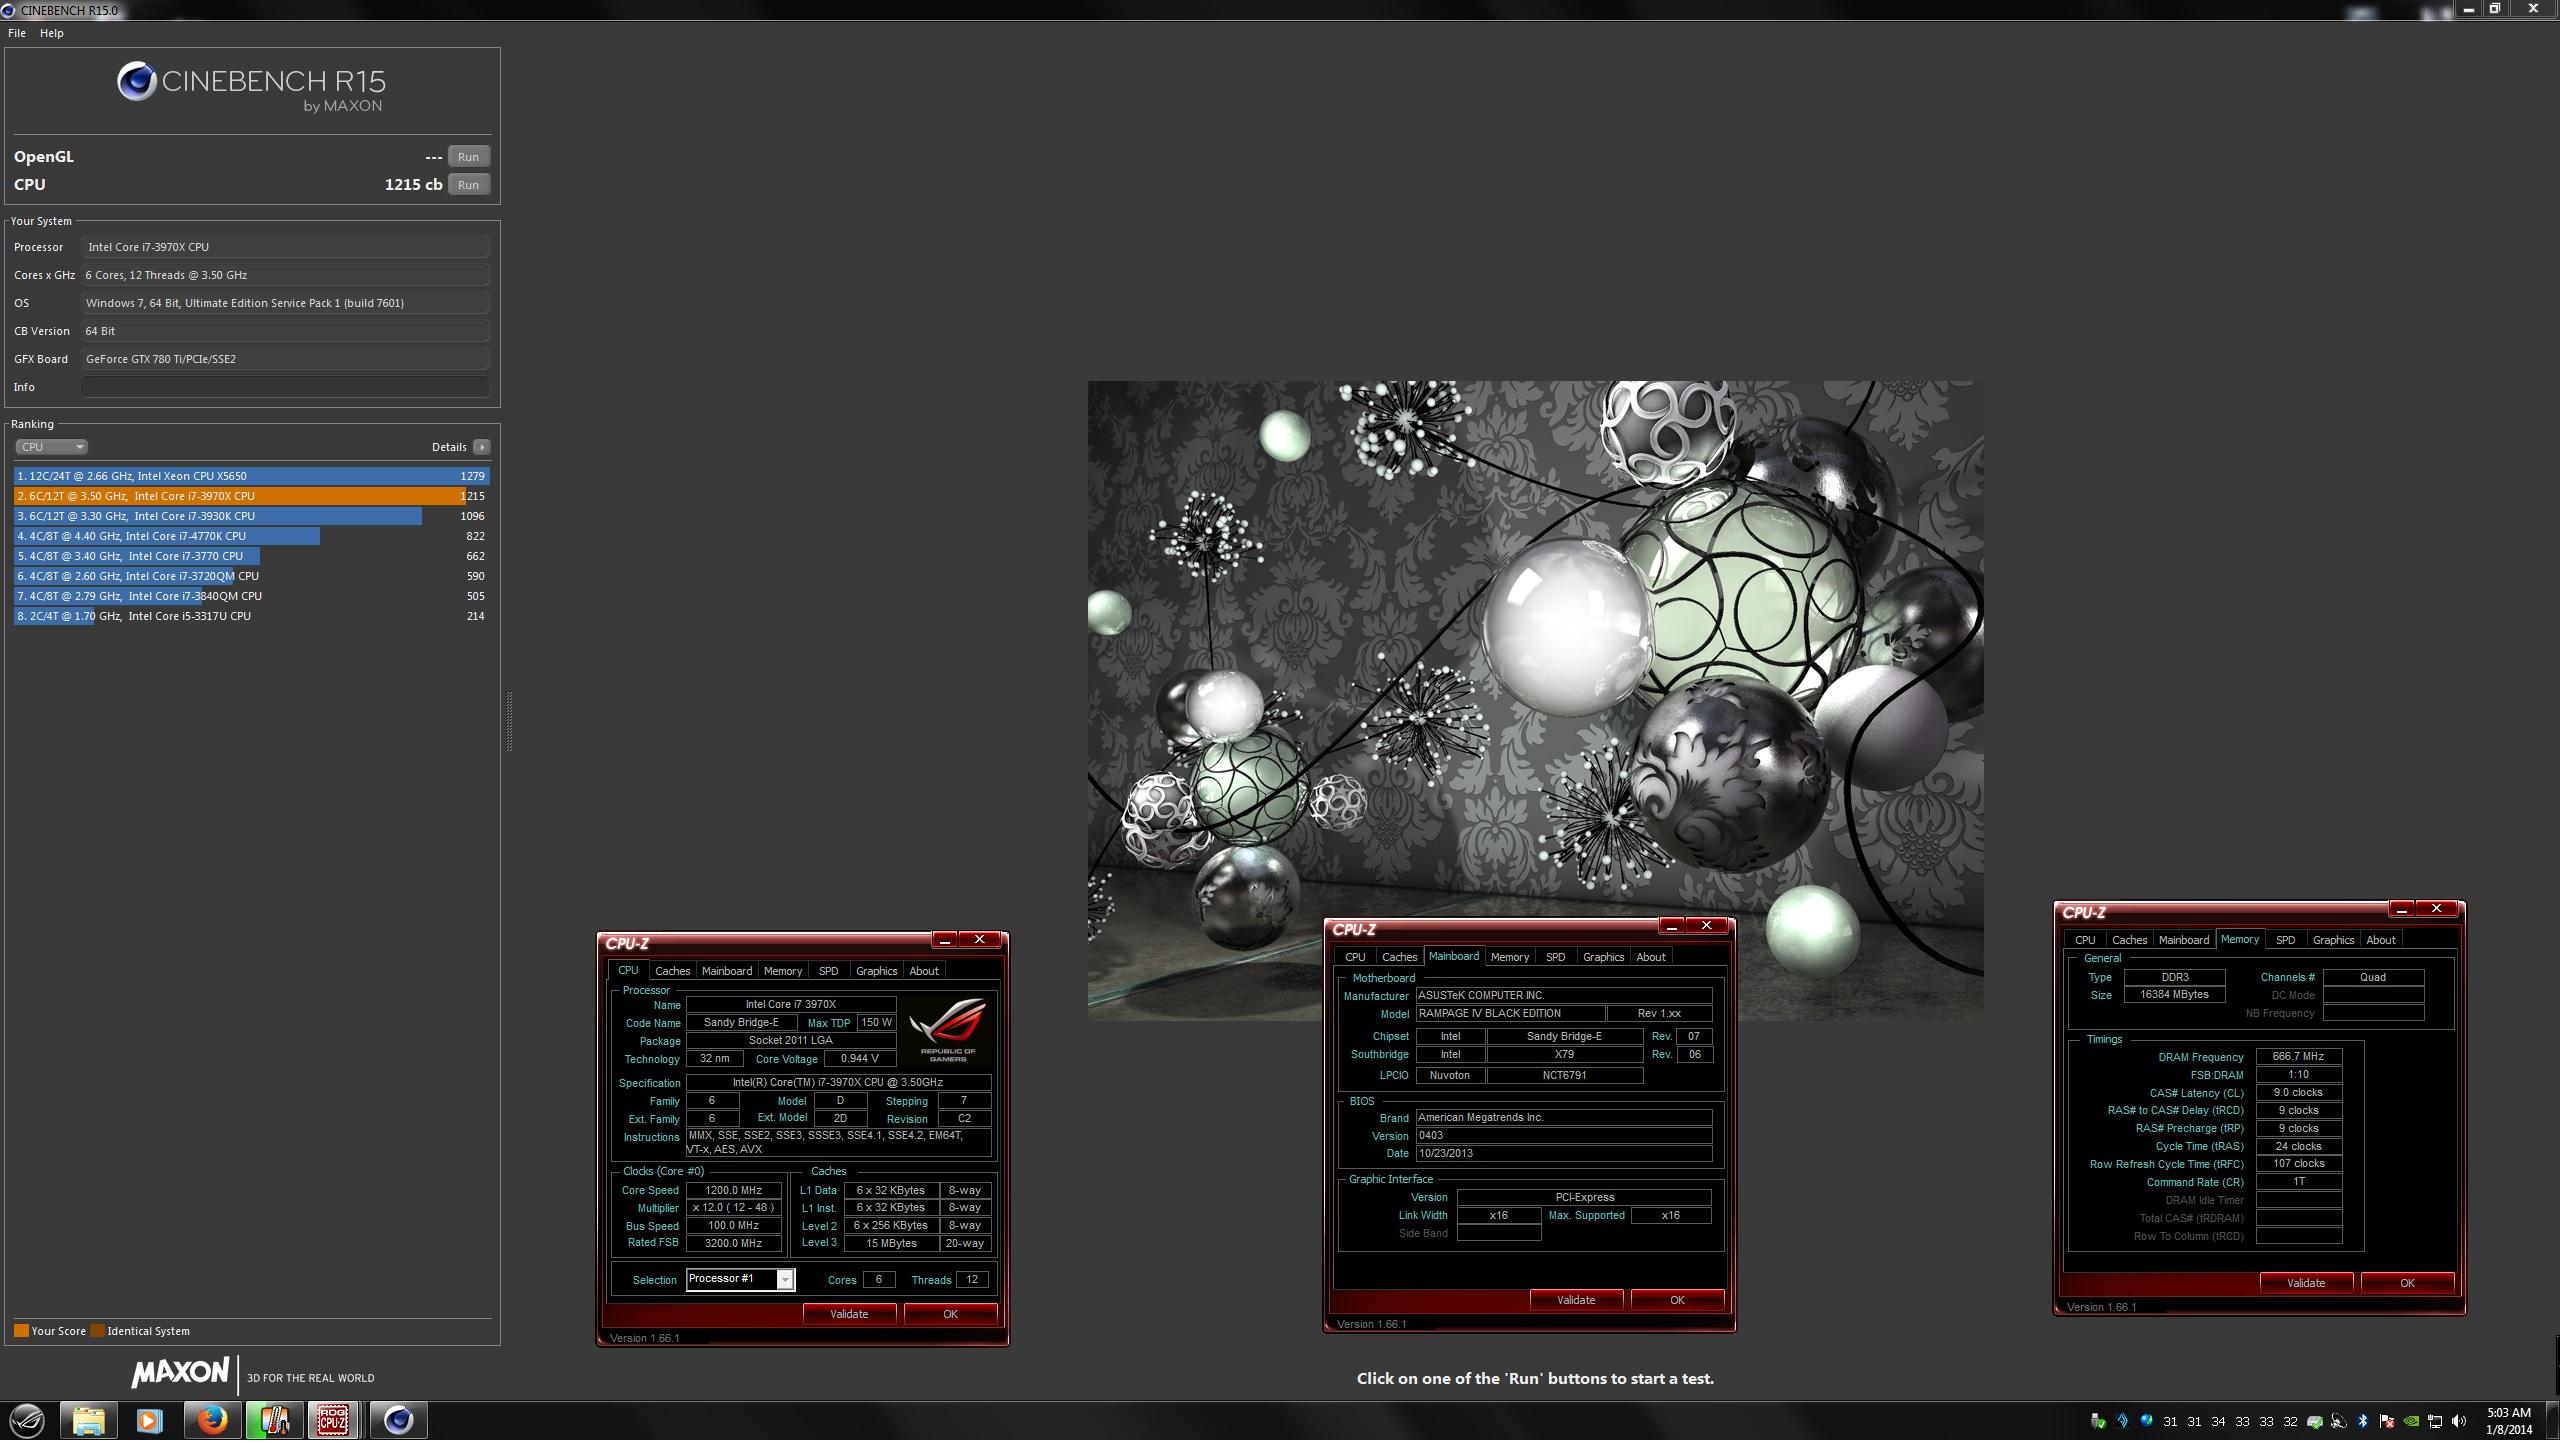Open Windows Explorer from the taskbar

click(x=88, y=1420)
